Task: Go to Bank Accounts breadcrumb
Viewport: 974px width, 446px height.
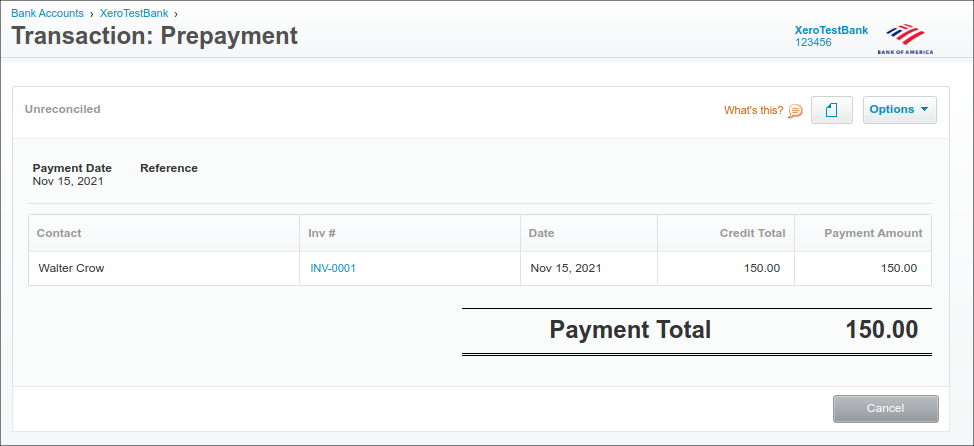Action: pyautogui.click(x=47, y=14)
